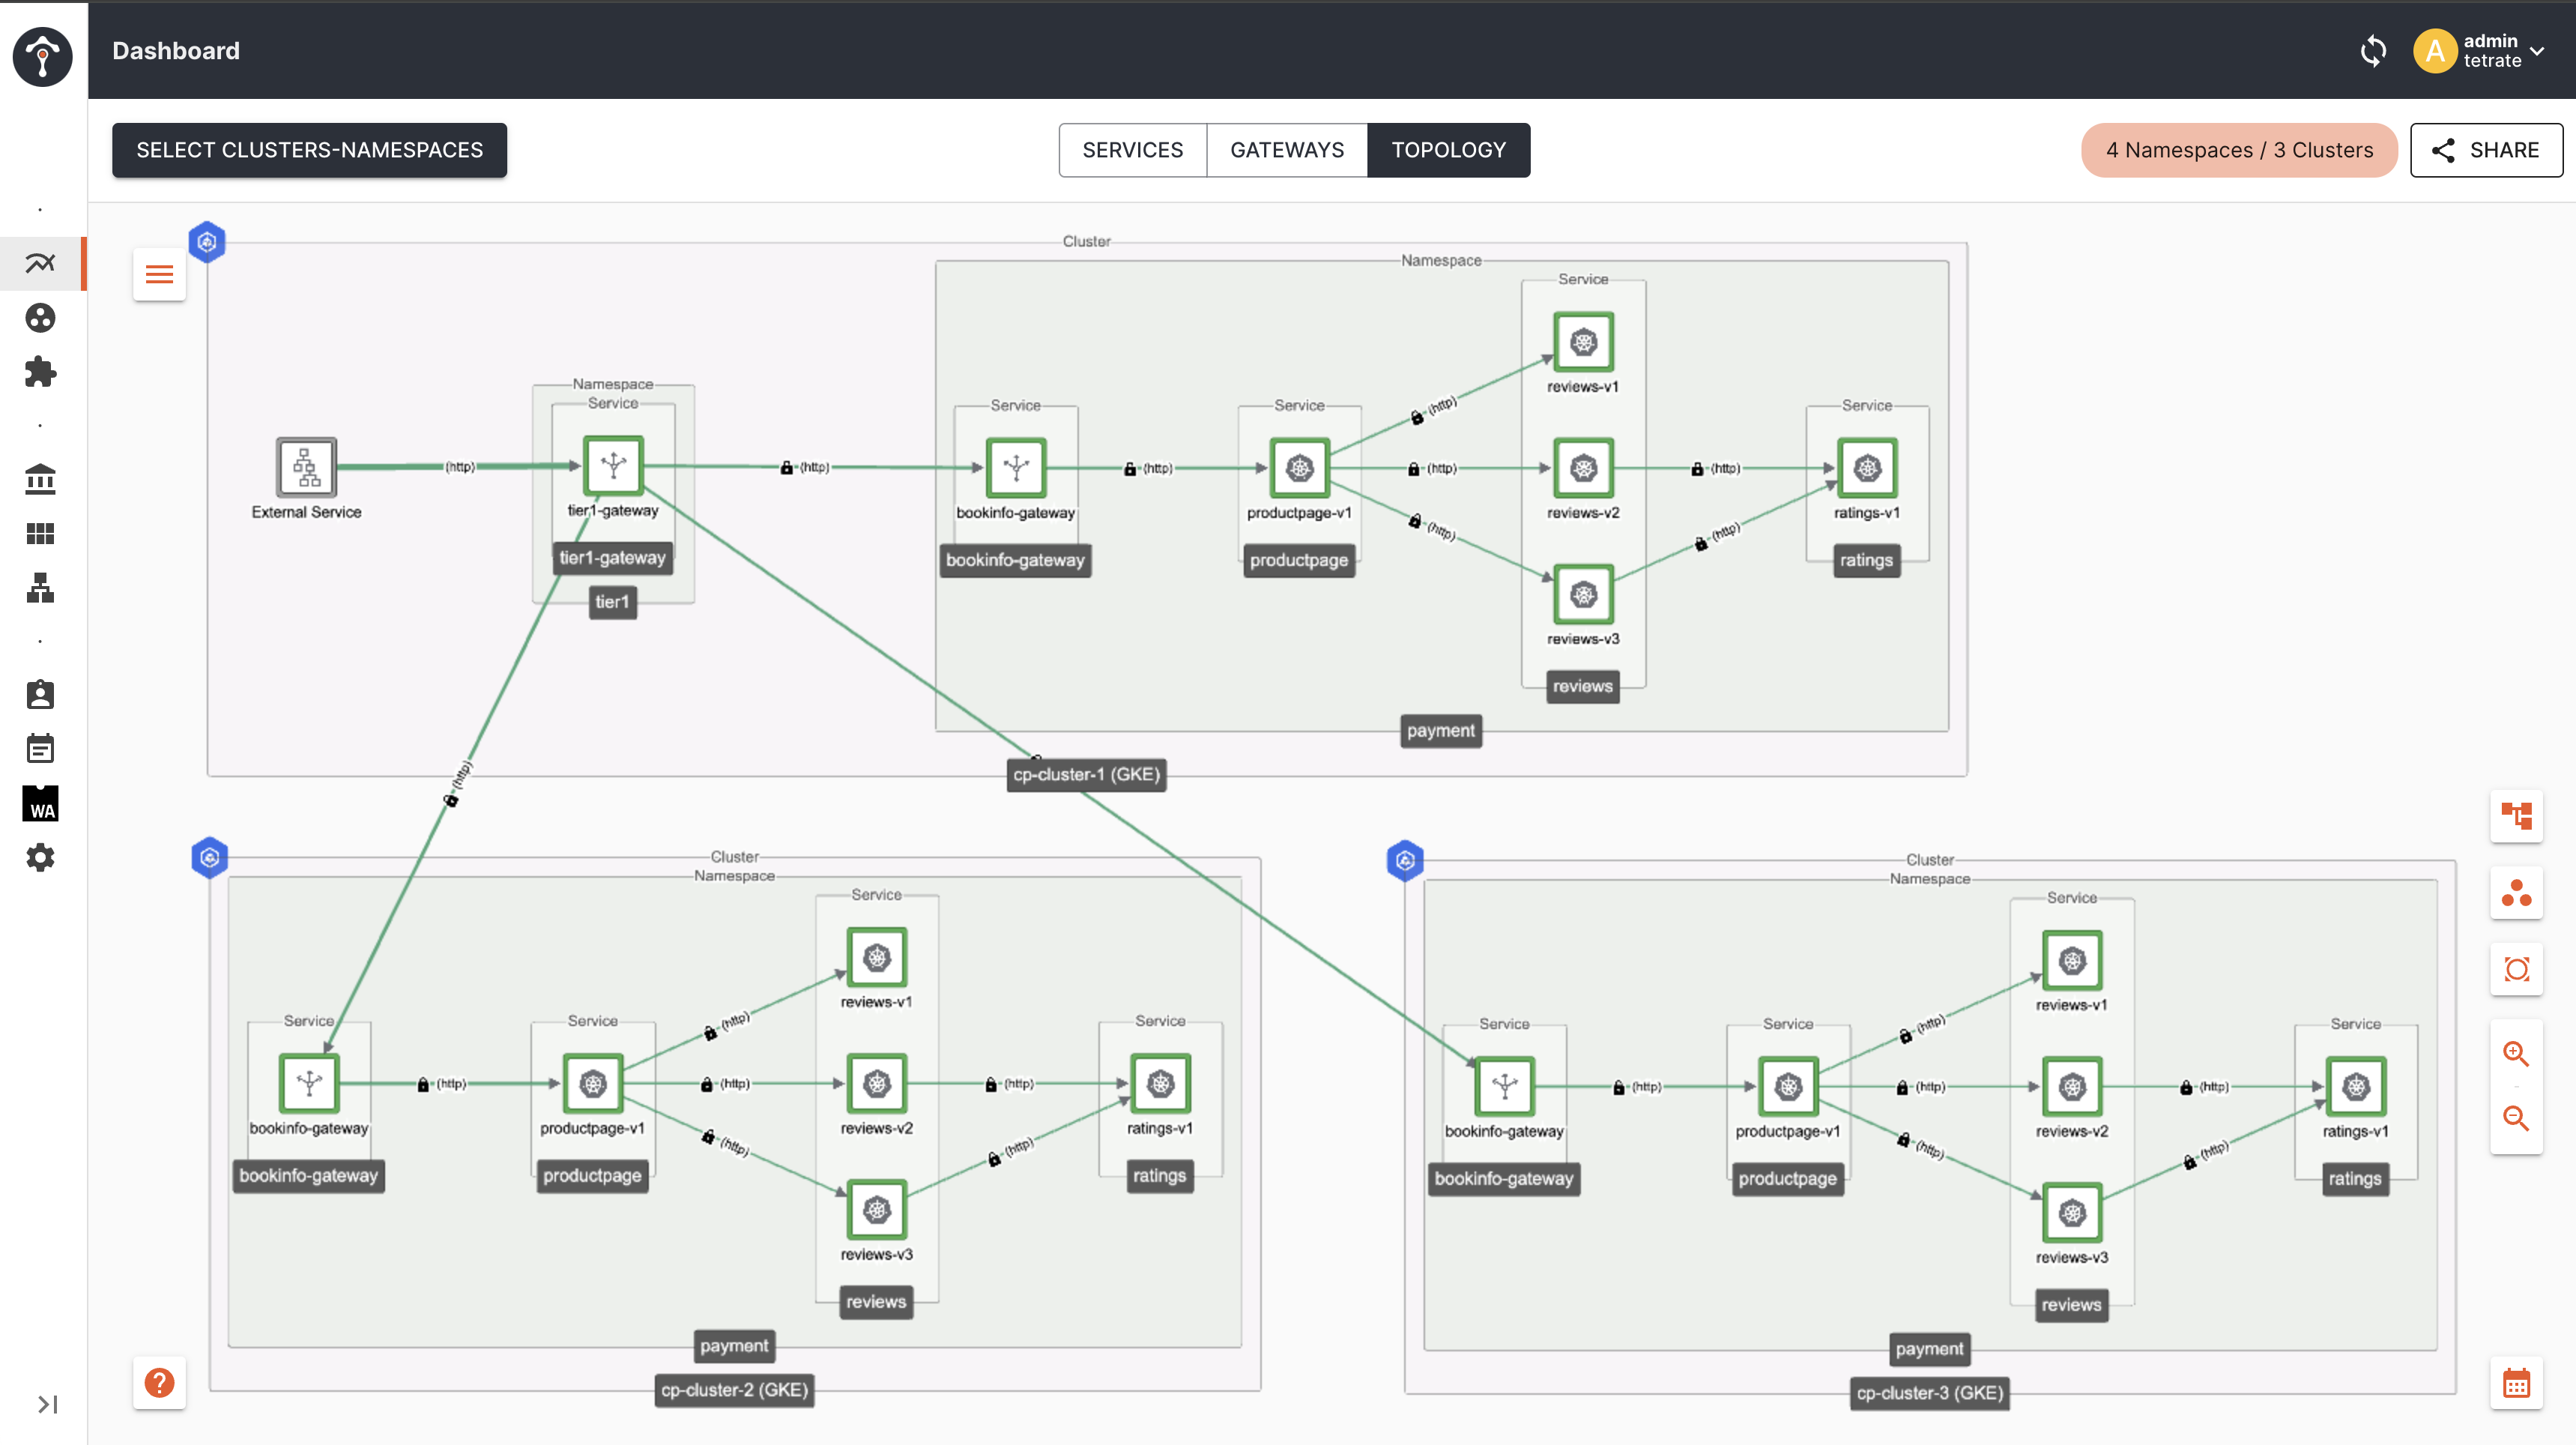
Task: Switch to the Gateways tab
Action: tap(1287, 150)
